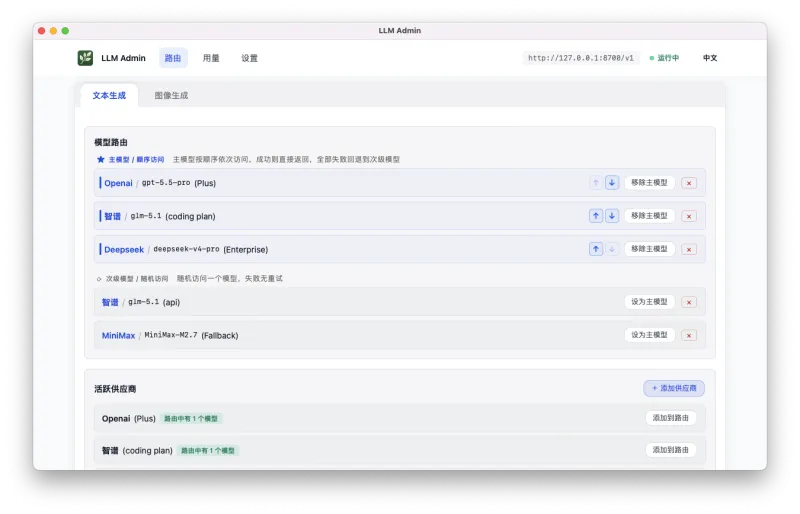The width and height of the screenshot is (800, 514).
Task: Switch language using 中文 button
Action: point(710,58)
